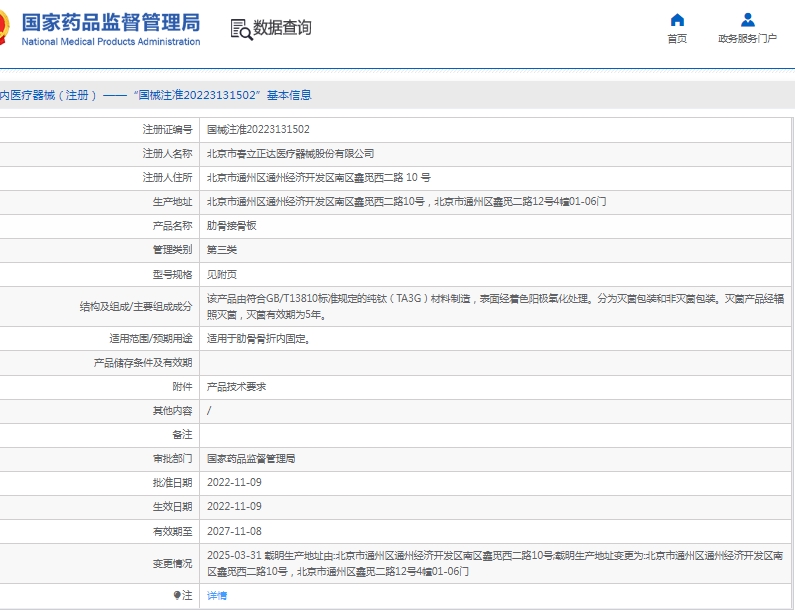The height and width of the screenshot is (616, 795).
Task: Click the 生产地址 address value
Action: point(406,201)
